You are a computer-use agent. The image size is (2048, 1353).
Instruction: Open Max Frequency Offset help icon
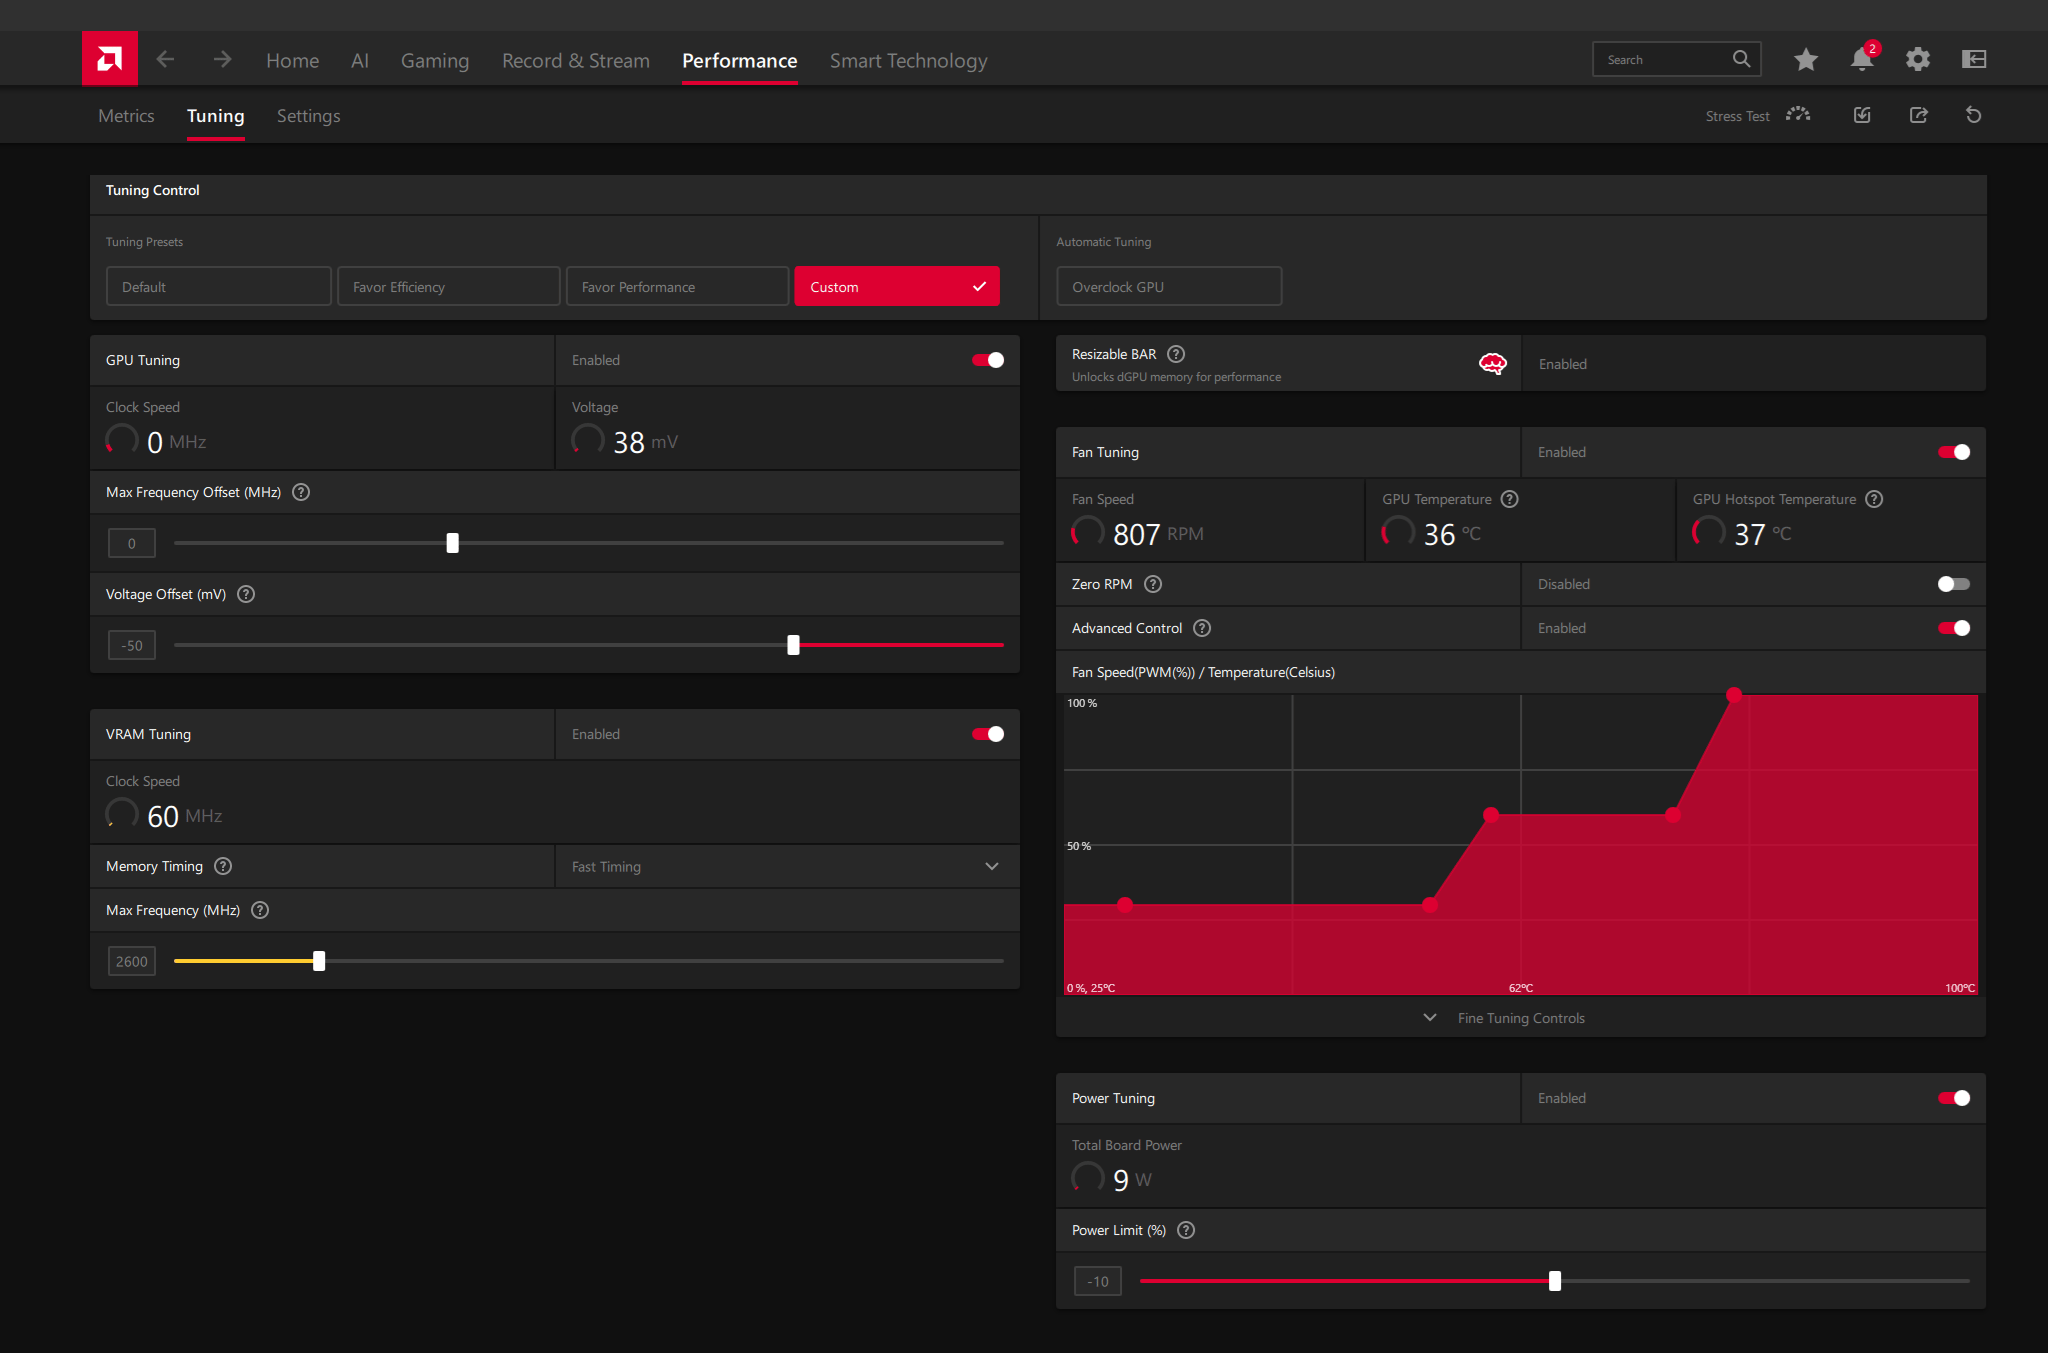[301, 492]
